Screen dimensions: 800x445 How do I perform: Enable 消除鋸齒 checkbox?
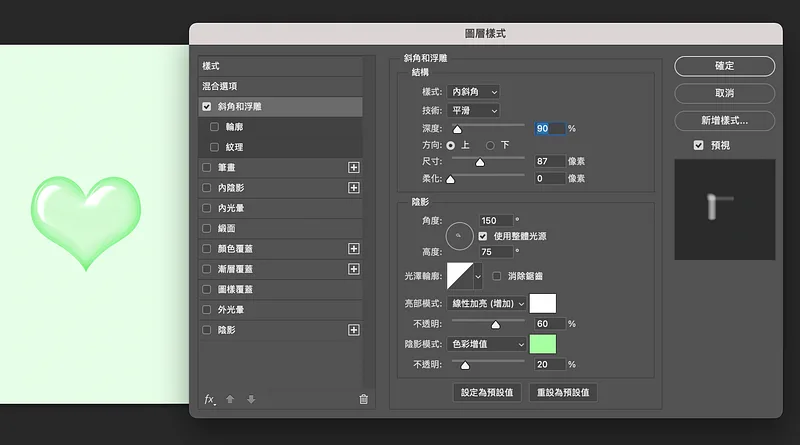click(x=496, y=276)
